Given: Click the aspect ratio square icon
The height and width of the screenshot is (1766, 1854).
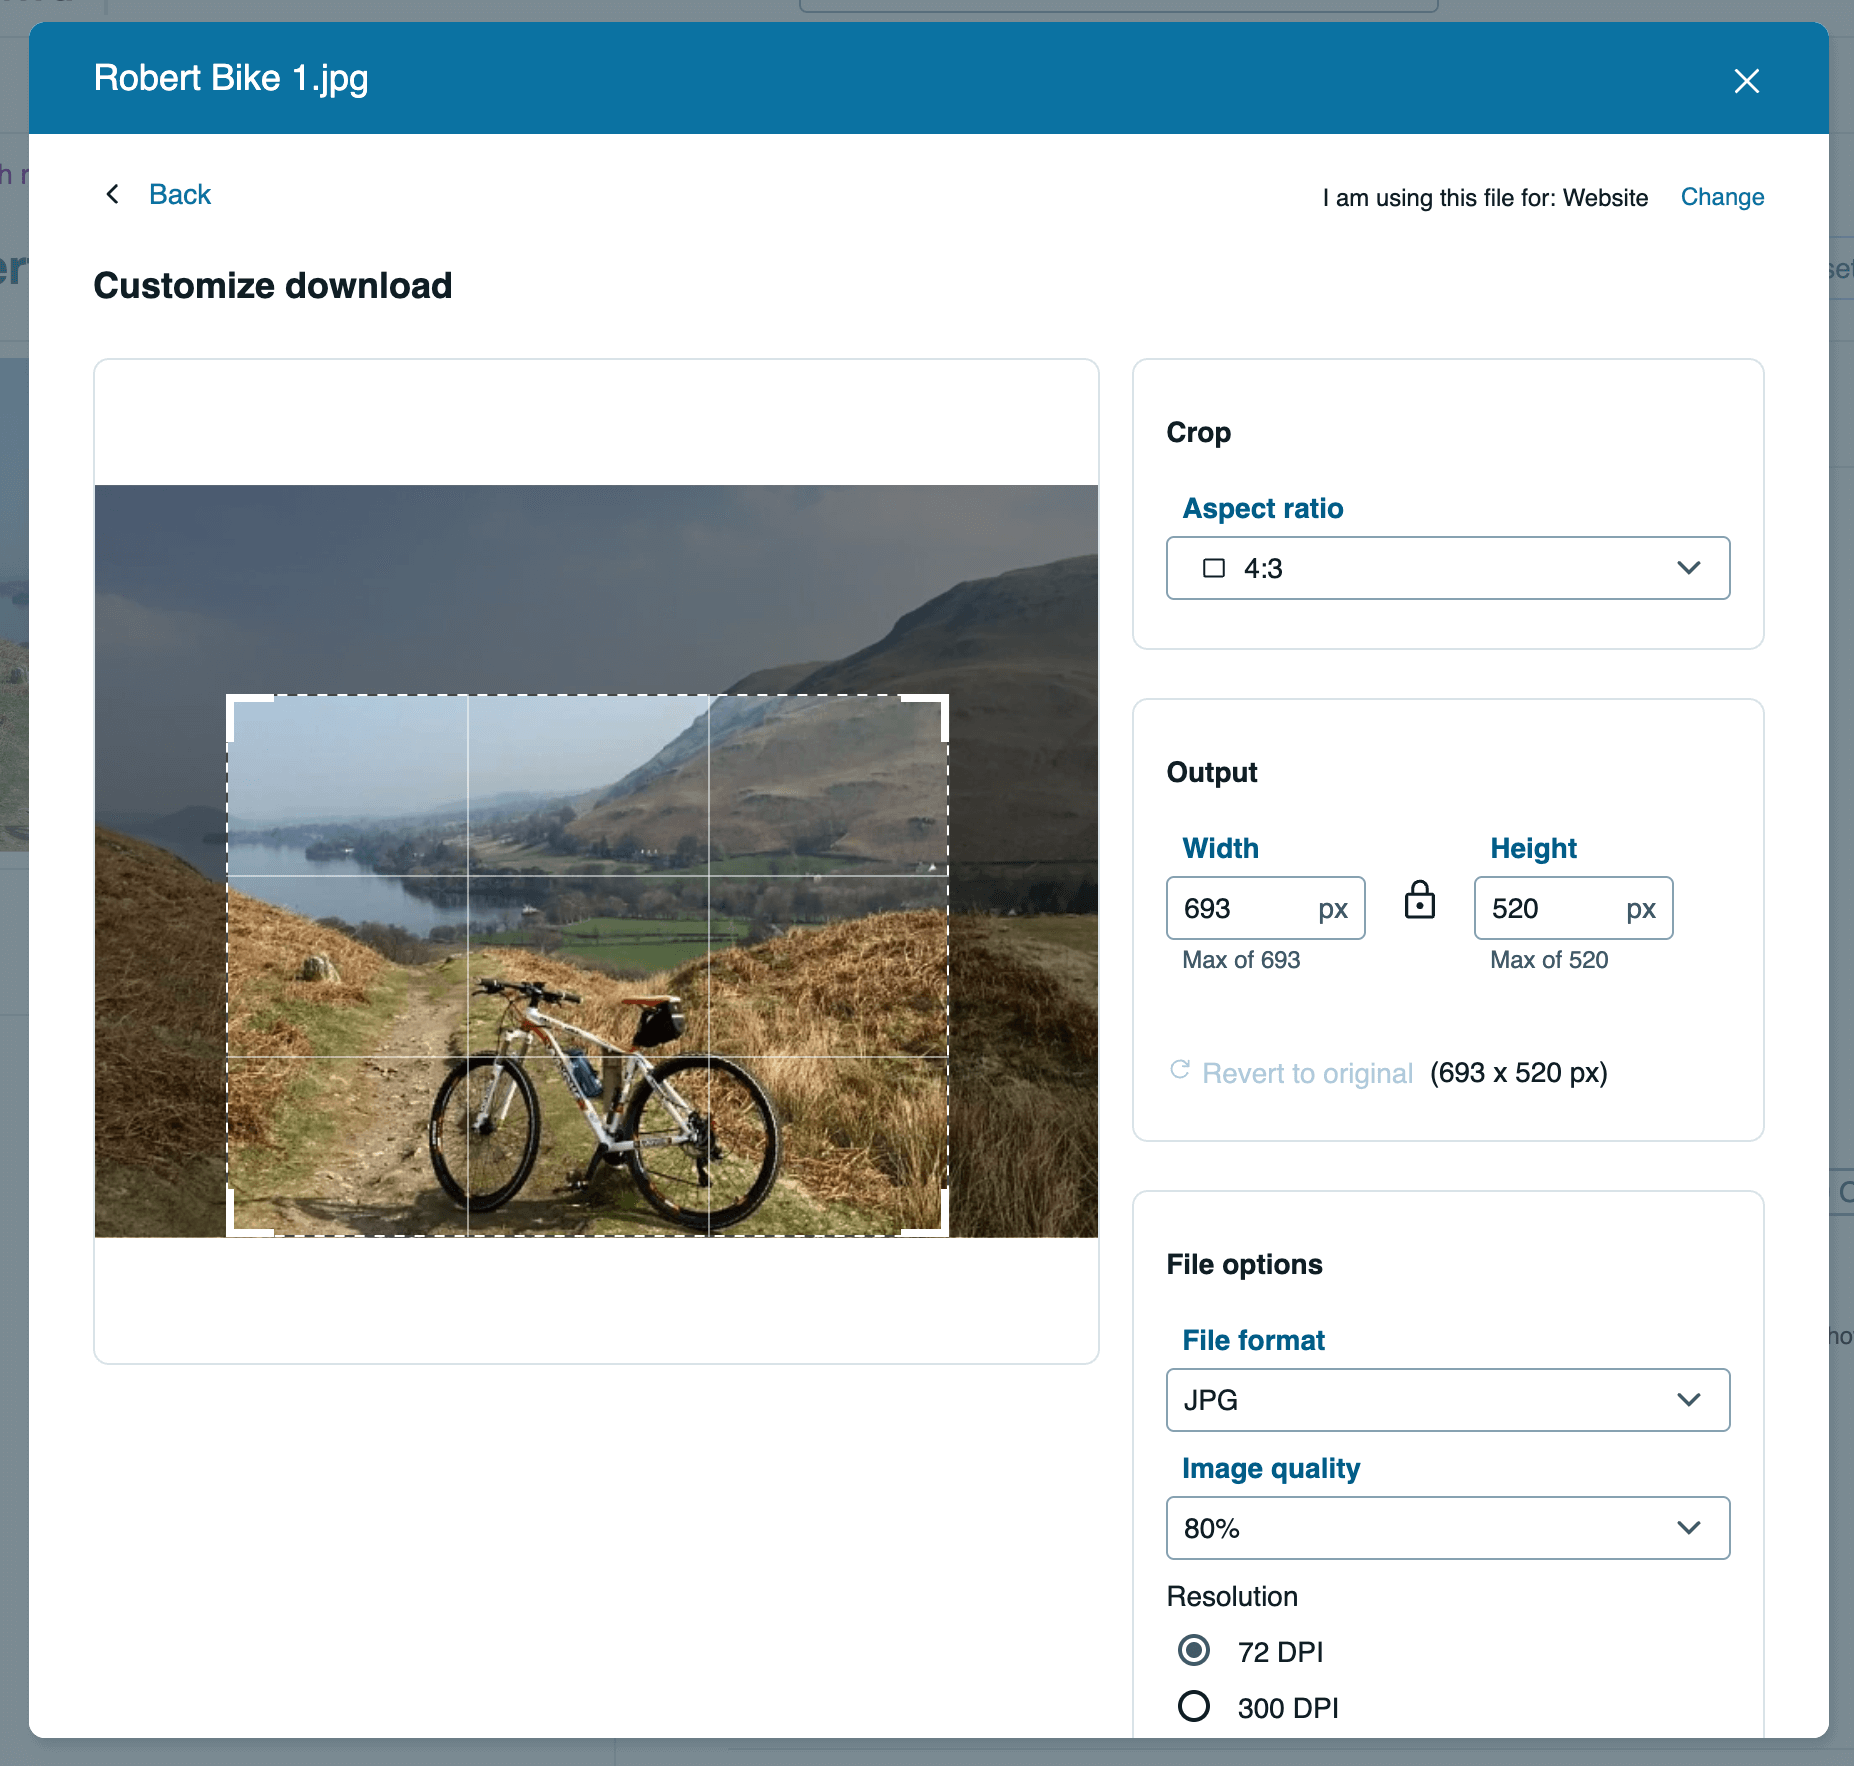Looking at the screenshot, I should 1213,568.
